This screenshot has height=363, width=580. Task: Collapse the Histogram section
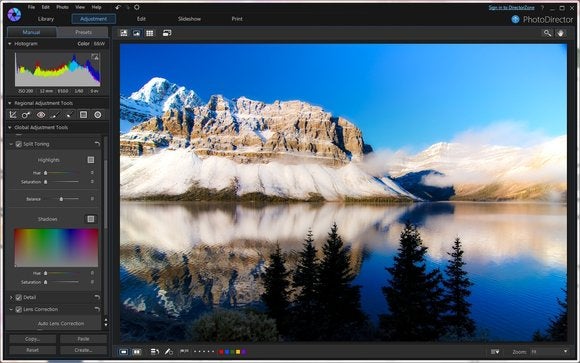[10, 44]
